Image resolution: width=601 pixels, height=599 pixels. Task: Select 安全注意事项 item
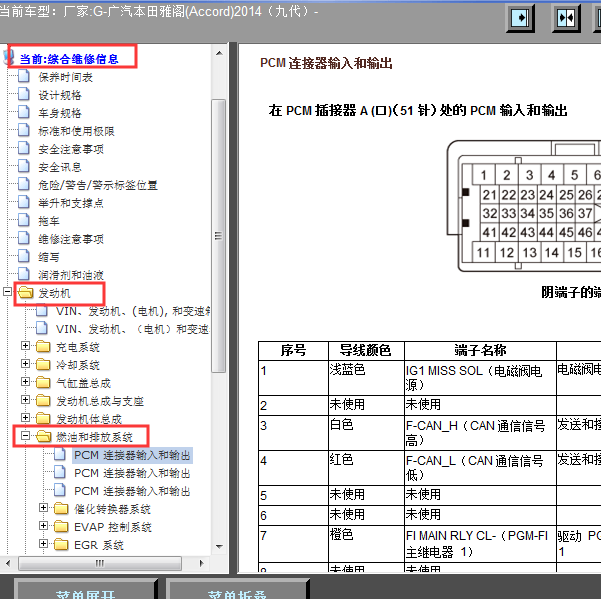[71, 149]
